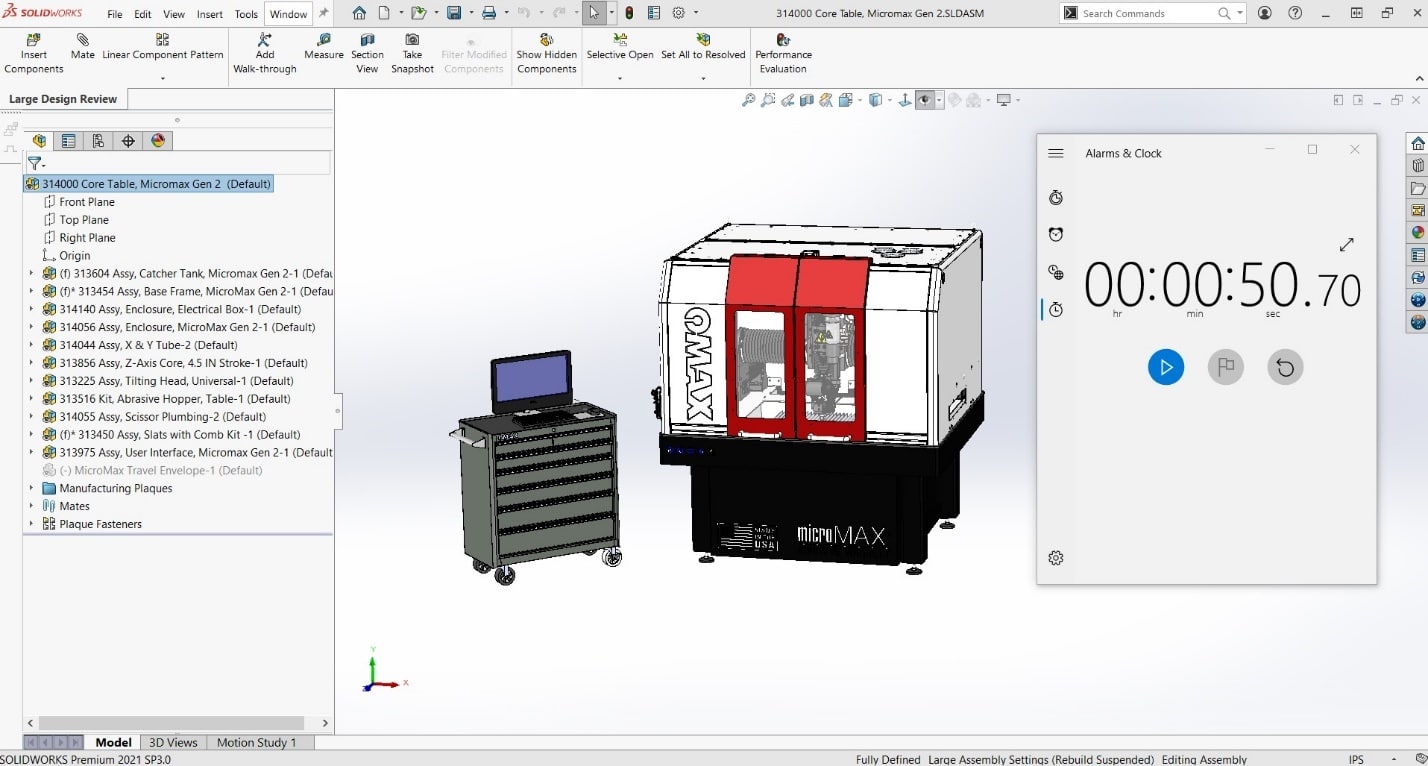Select the Mate tool
The width and height of the screenshot is (1428, 766).
[82, 47]
